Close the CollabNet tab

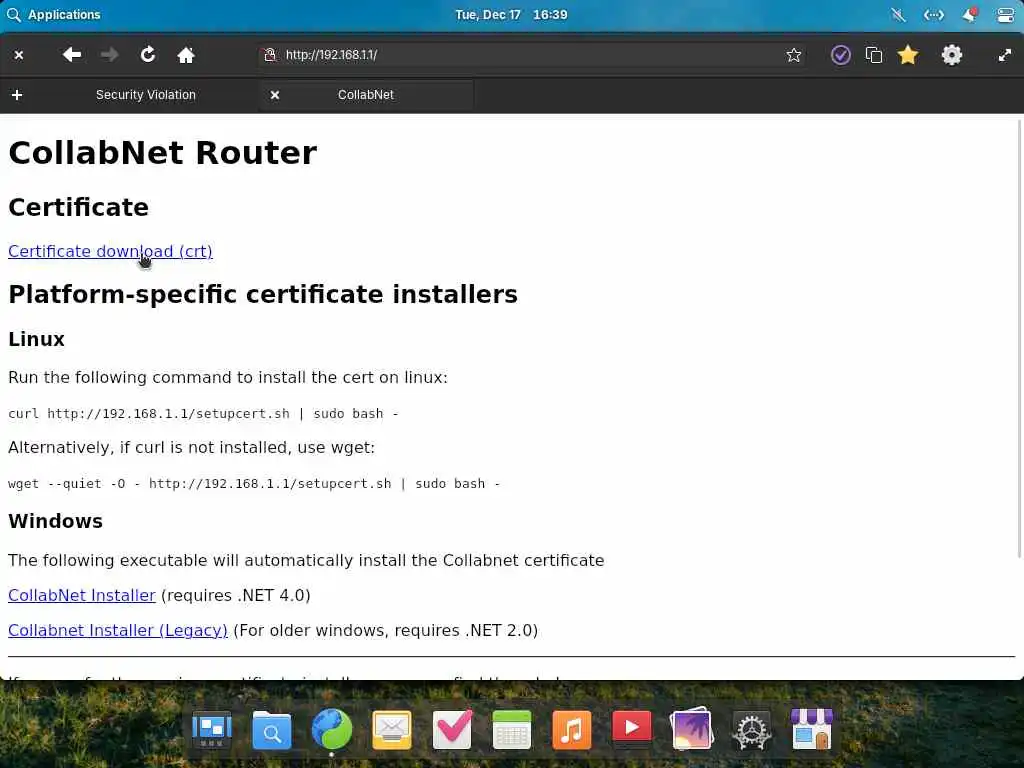pyautogui.click(x=275, y=95)
